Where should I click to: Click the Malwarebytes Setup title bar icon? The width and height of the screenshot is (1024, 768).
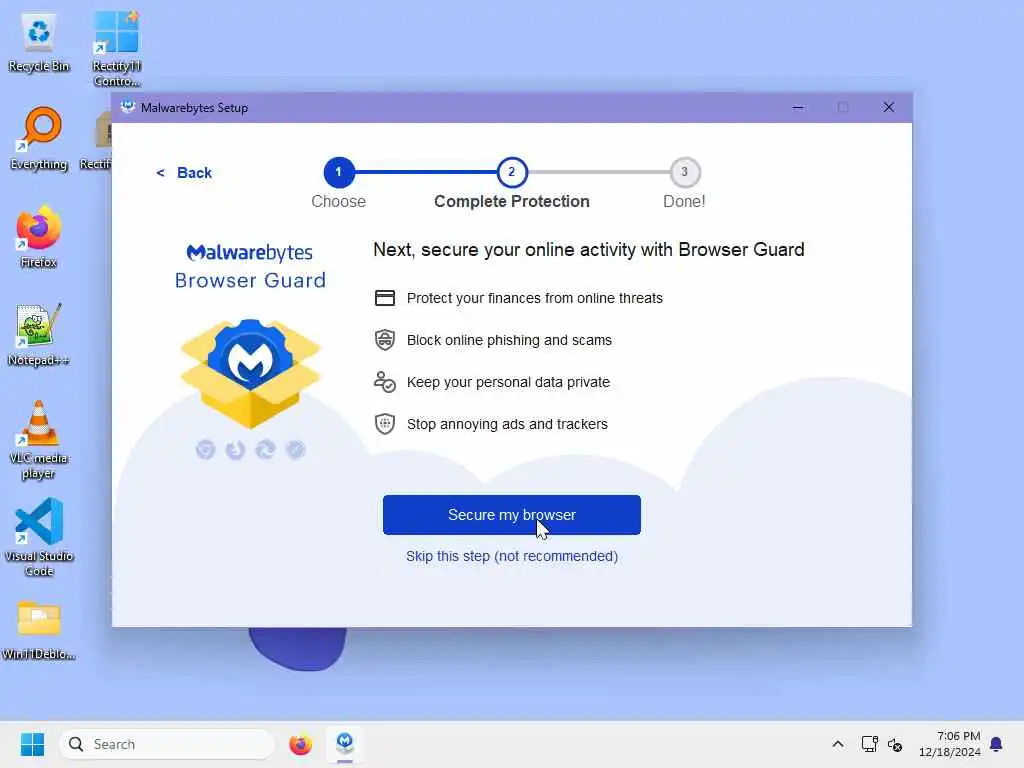[128, 107]
